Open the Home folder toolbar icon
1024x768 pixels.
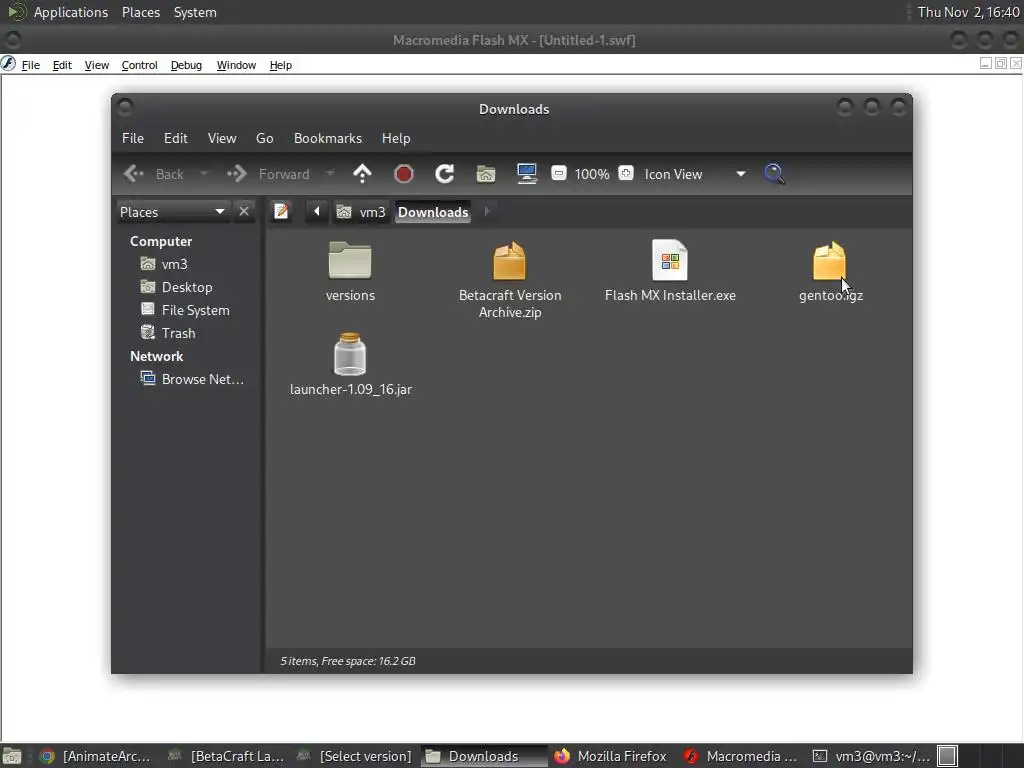point(486,174)
